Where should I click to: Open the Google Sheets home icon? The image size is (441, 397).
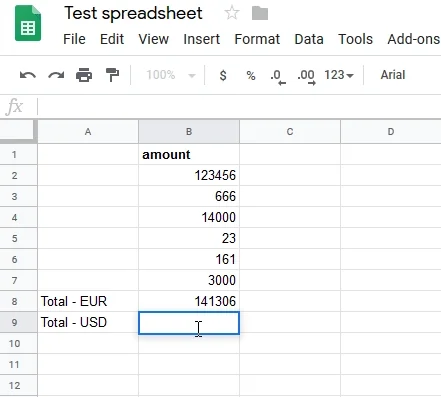[28, 23]
